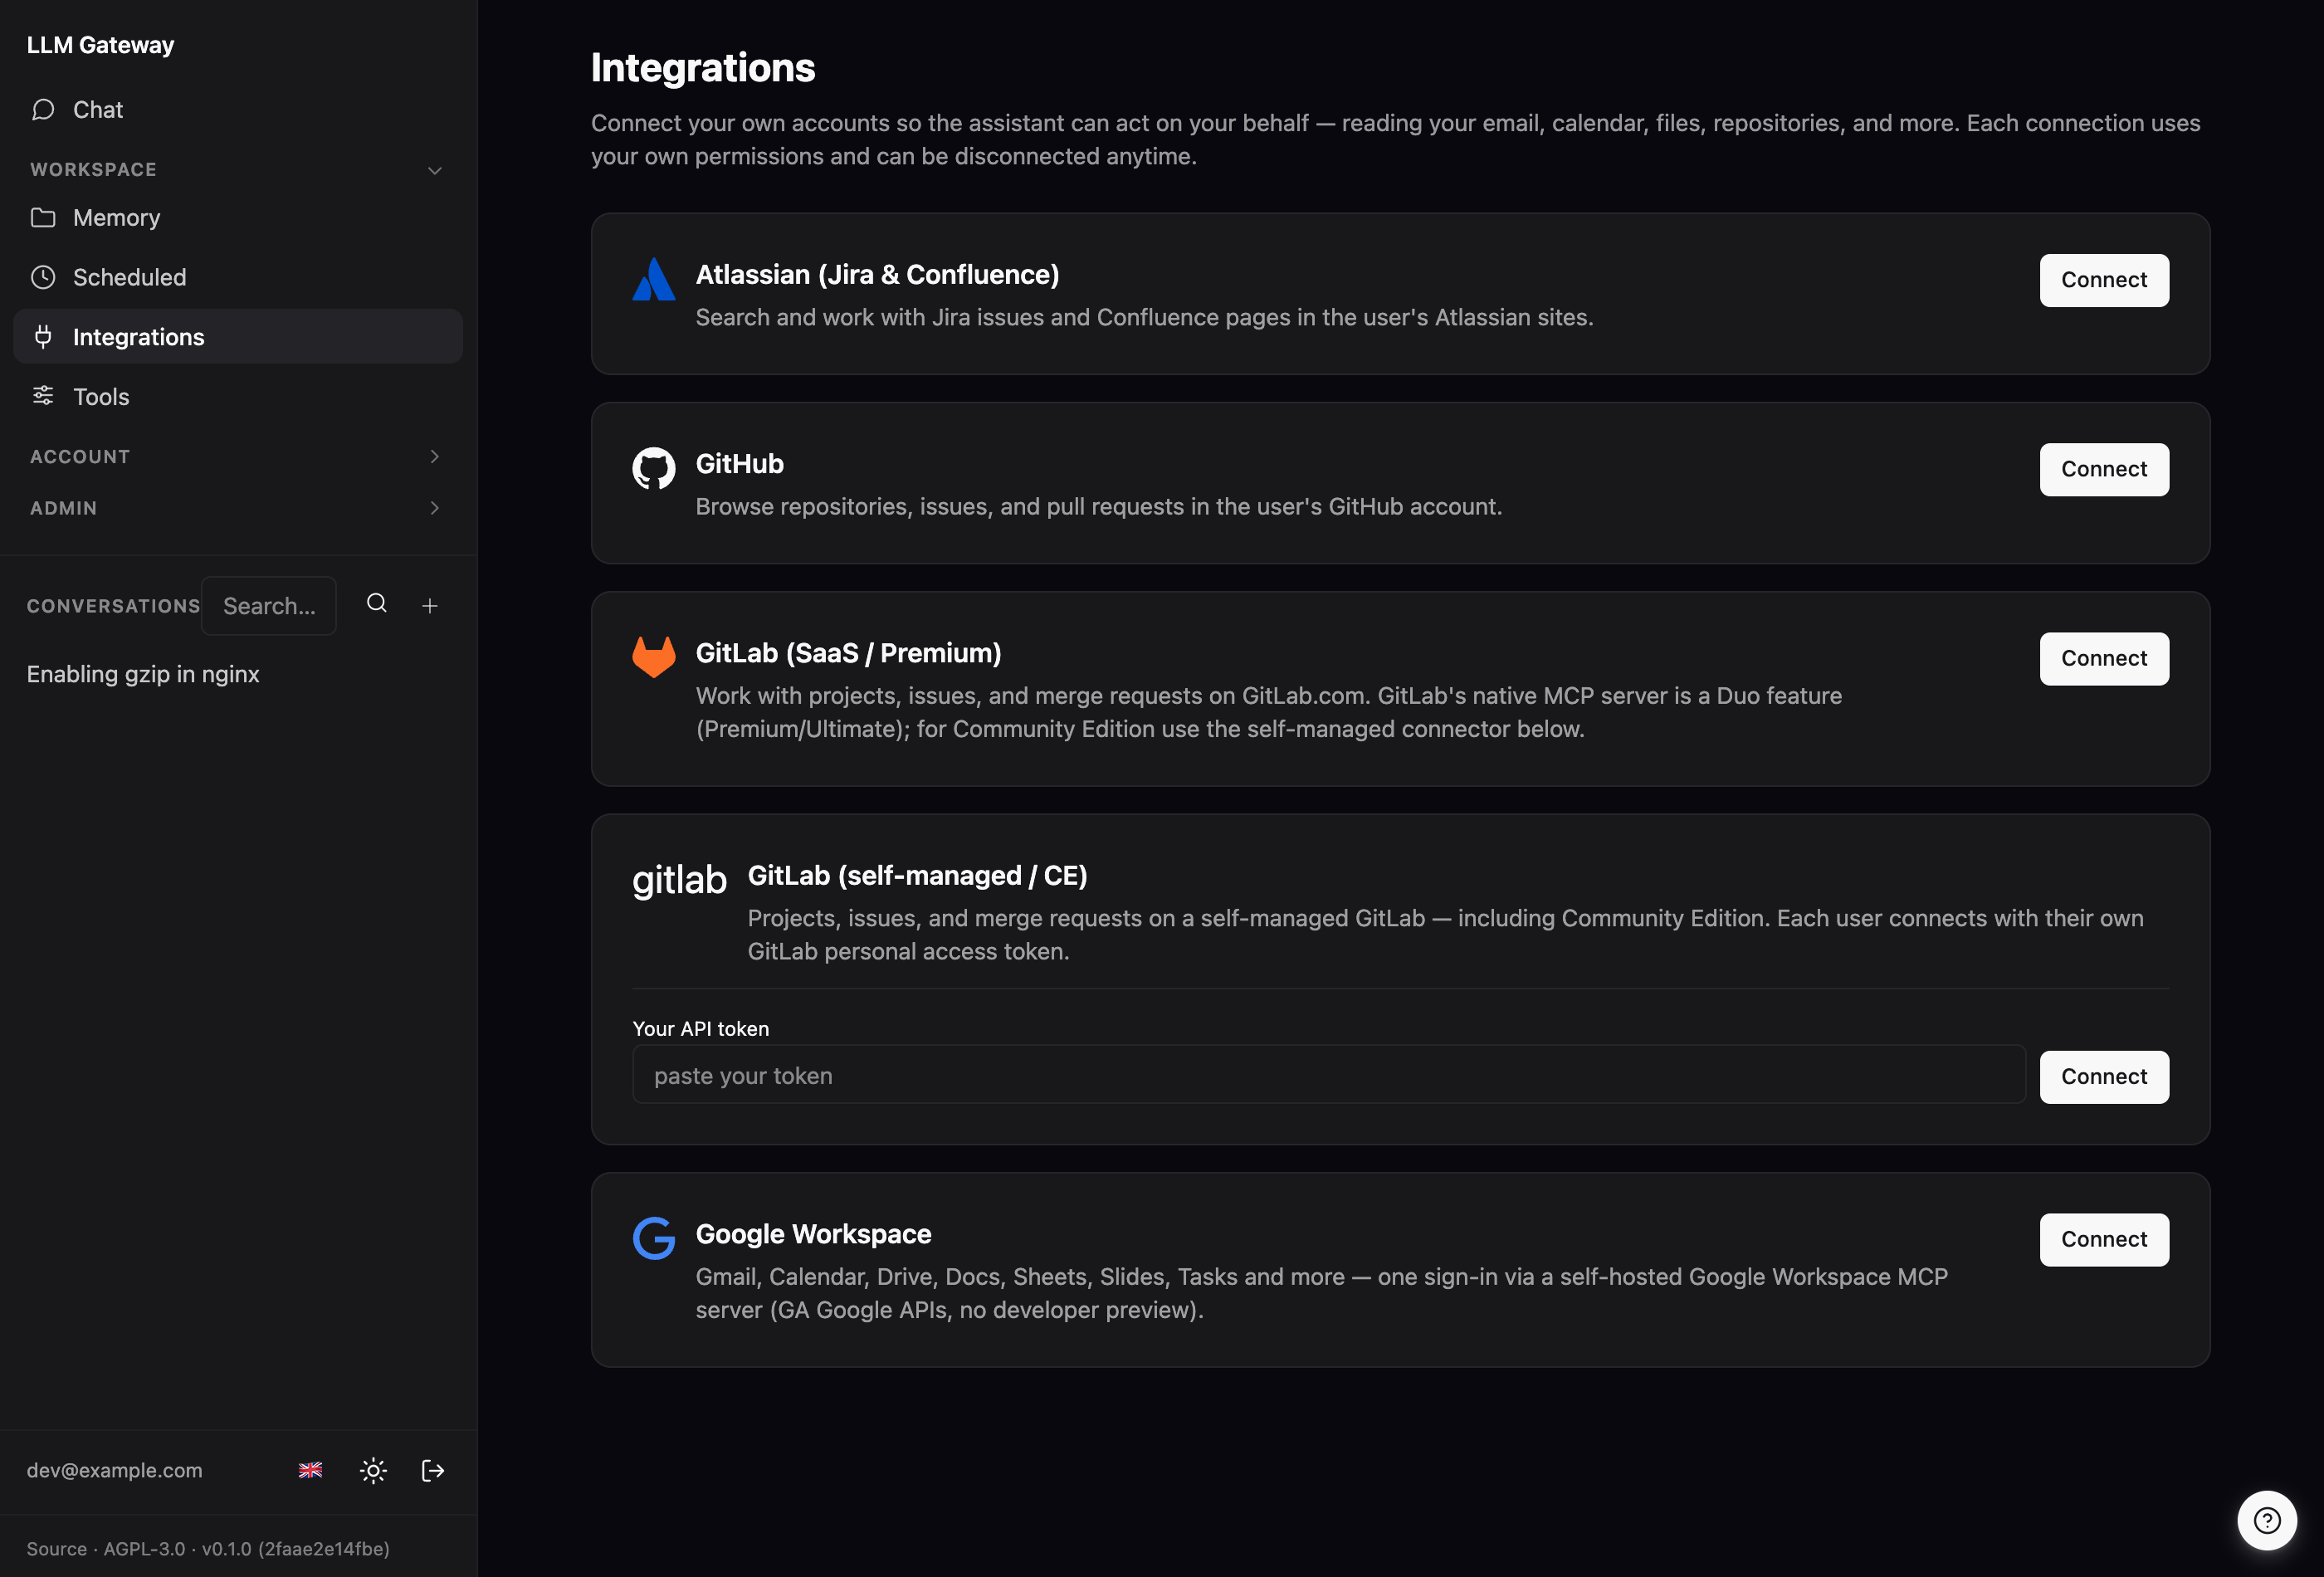Viewport: 2324px width, 1577px height.
Task: Open the Scheduled sidebar item
Action: 237,277
